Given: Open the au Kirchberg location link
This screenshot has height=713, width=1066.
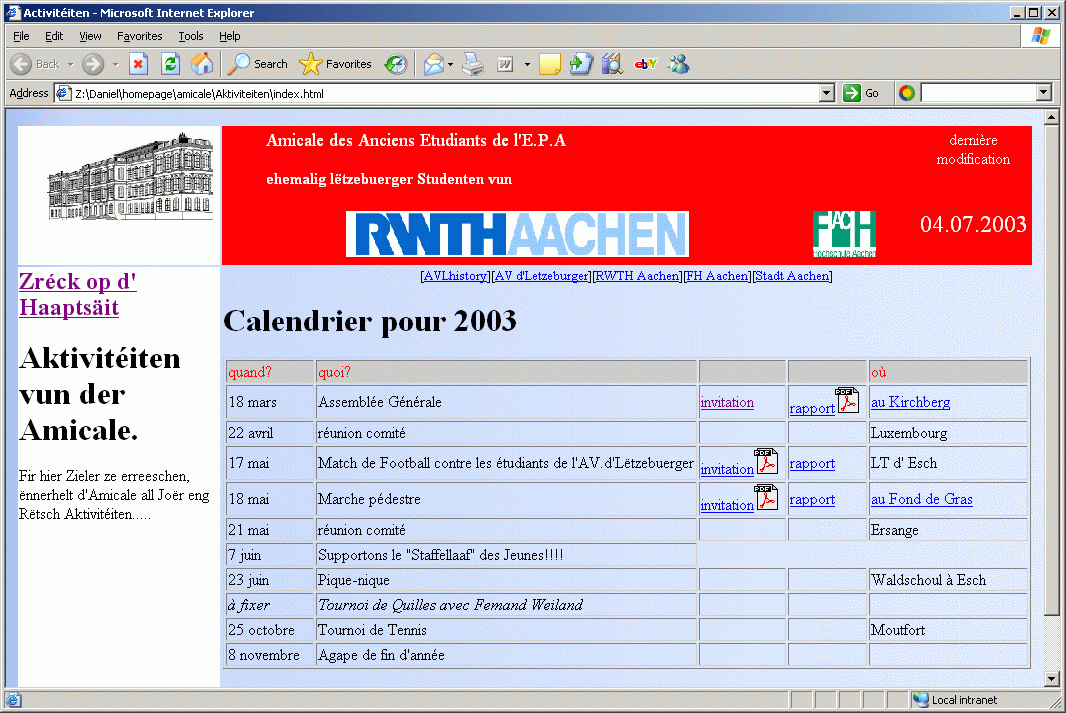Looking at the screenshot, I should click(x=910, y=402).
